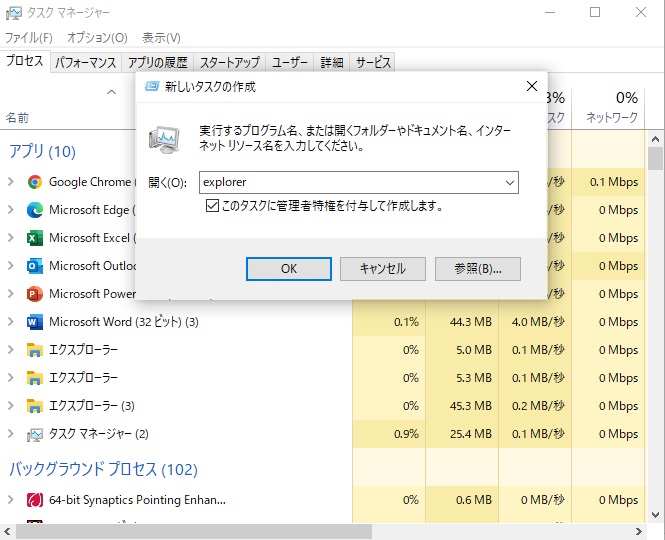Click the scroll left arrow
Viewport: 665px width, 540px height.
(x=7, y=532)
